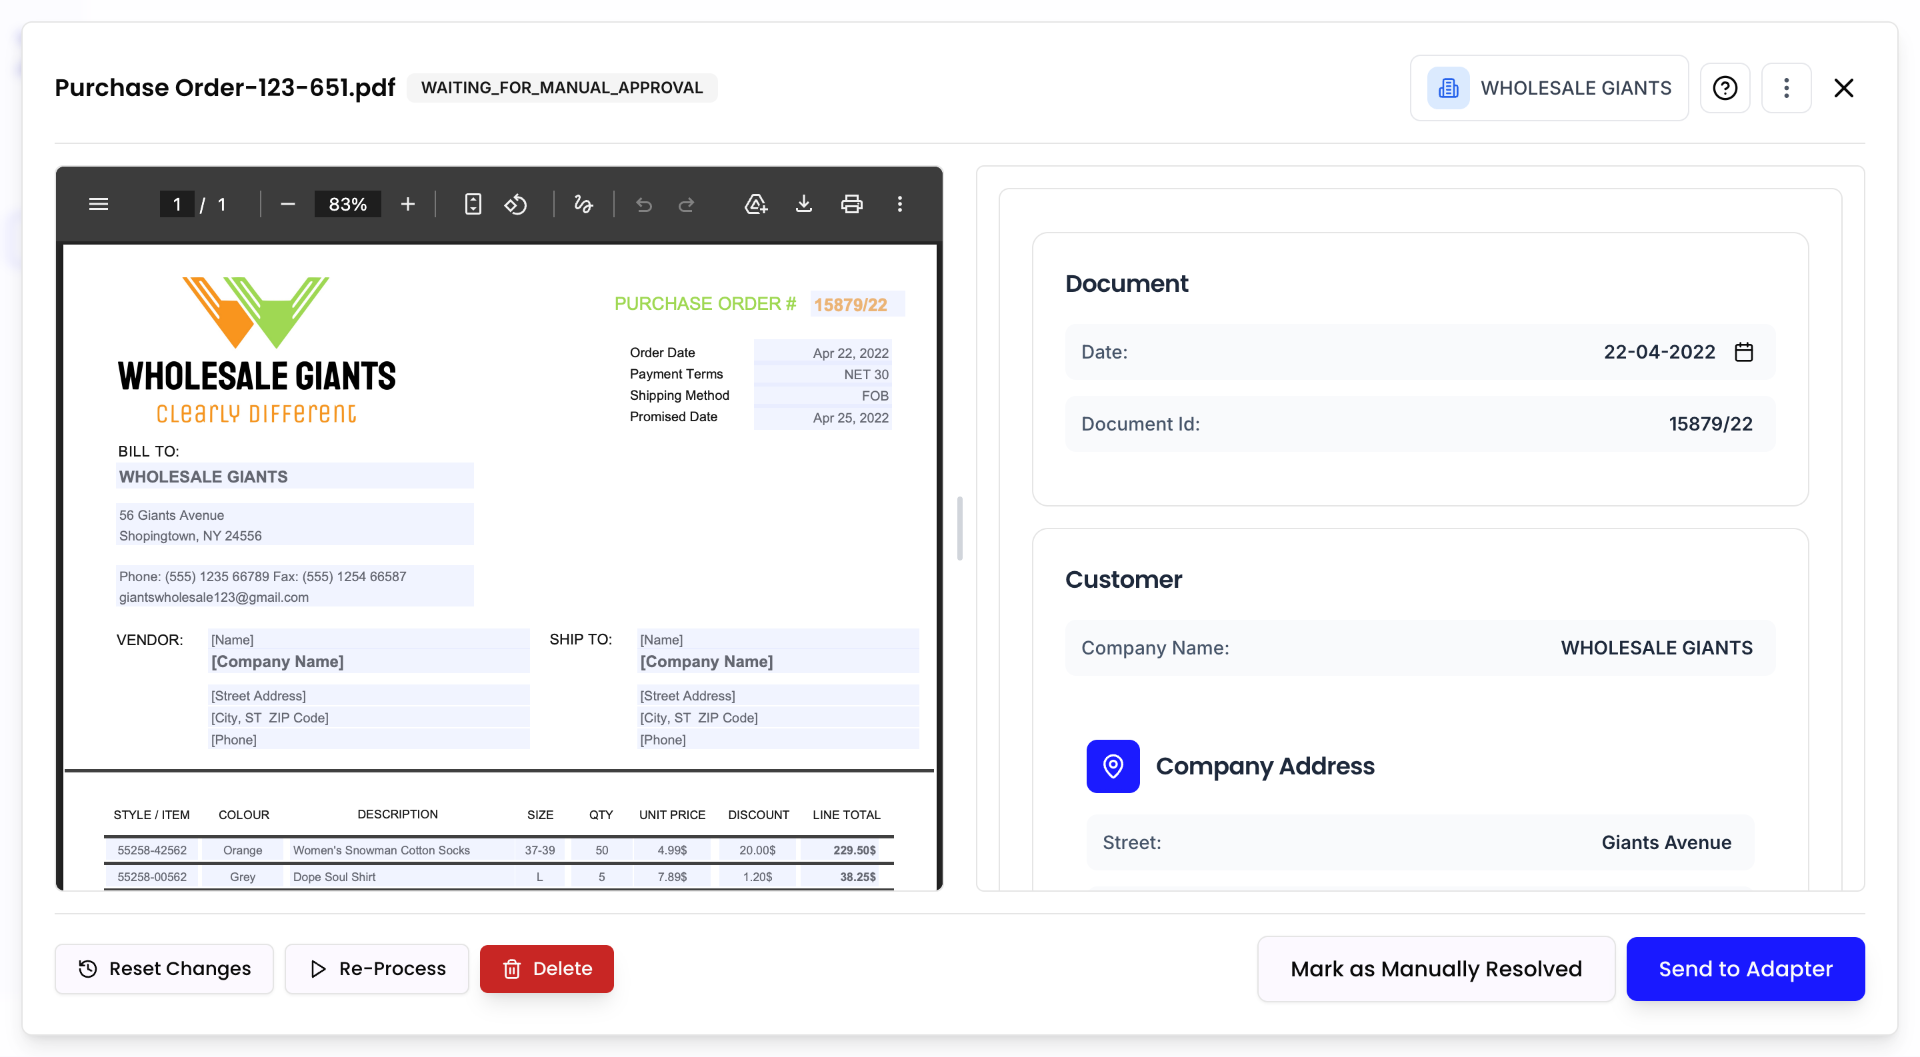
Task: Delete the purchase order document
Action: click(547, 969)
